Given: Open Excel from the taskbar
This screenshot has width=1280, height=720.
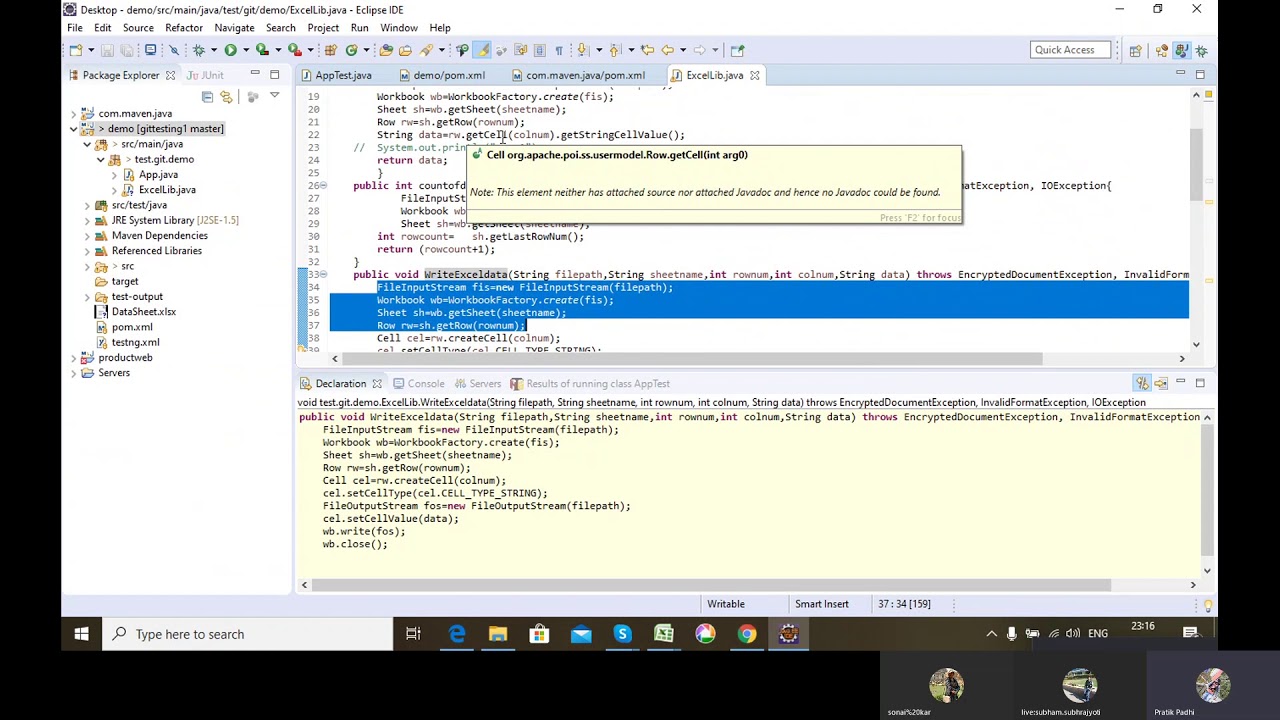Looking at the screenshot, I should pos(664,634).
